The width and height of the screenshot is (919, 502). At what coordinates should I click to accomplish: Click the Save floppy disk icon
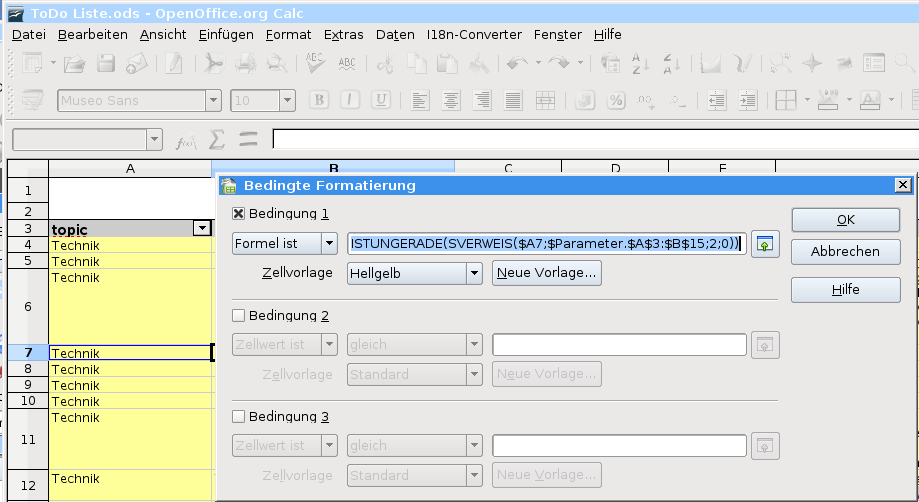(x=105, y=63)
